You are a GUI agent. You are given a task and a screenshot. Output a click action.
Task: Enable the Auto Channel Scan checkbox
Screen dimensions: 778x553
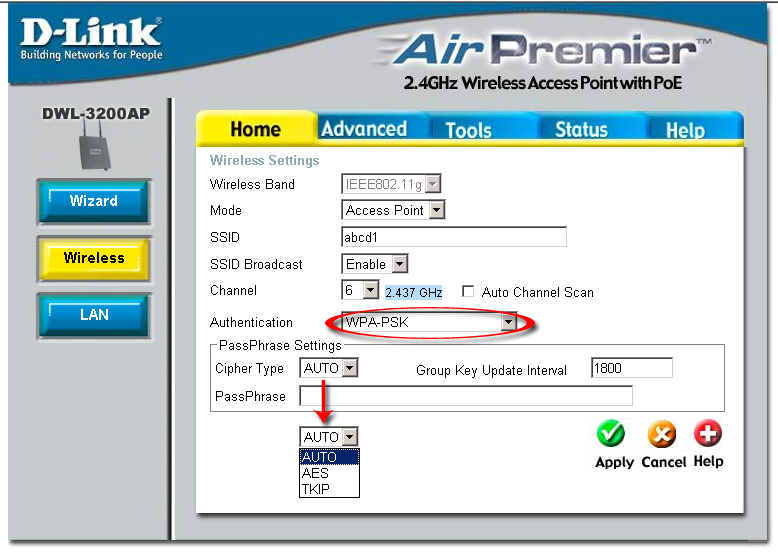point(467,291)
